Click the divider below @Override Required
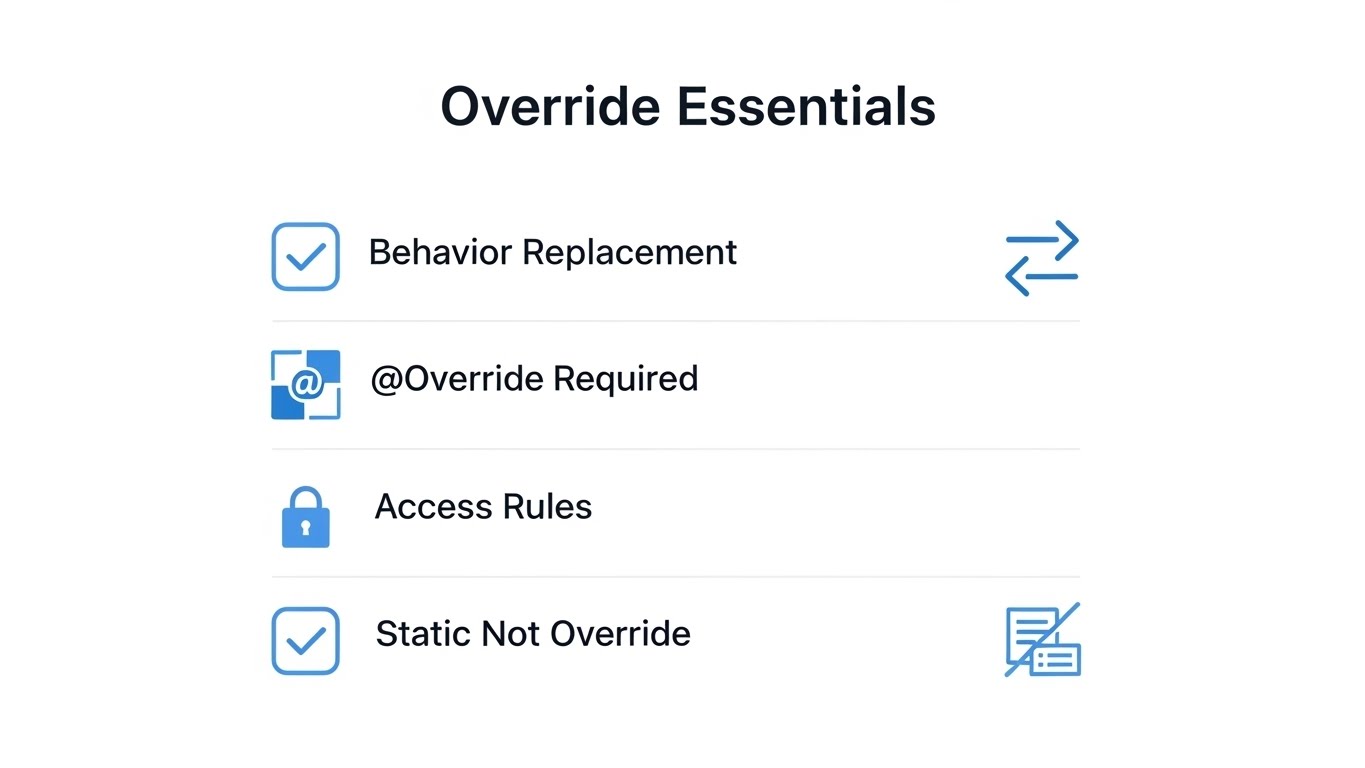The image size is (1365, 768). 675,449
